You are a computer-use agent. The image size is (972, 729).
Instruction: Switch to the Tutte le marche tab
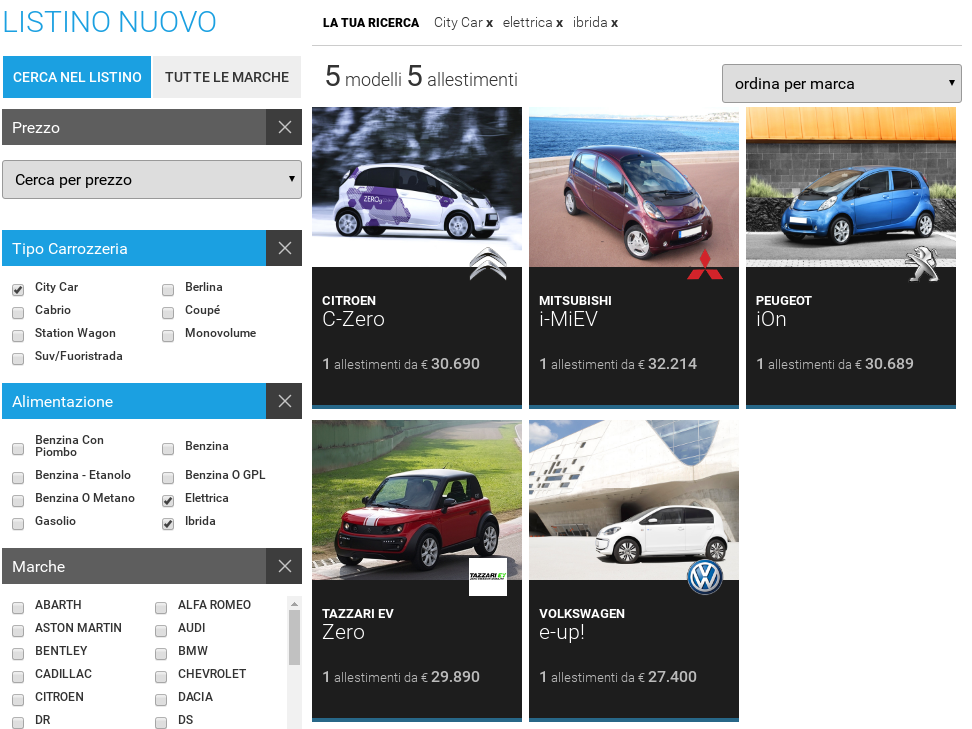click(227, 77)
